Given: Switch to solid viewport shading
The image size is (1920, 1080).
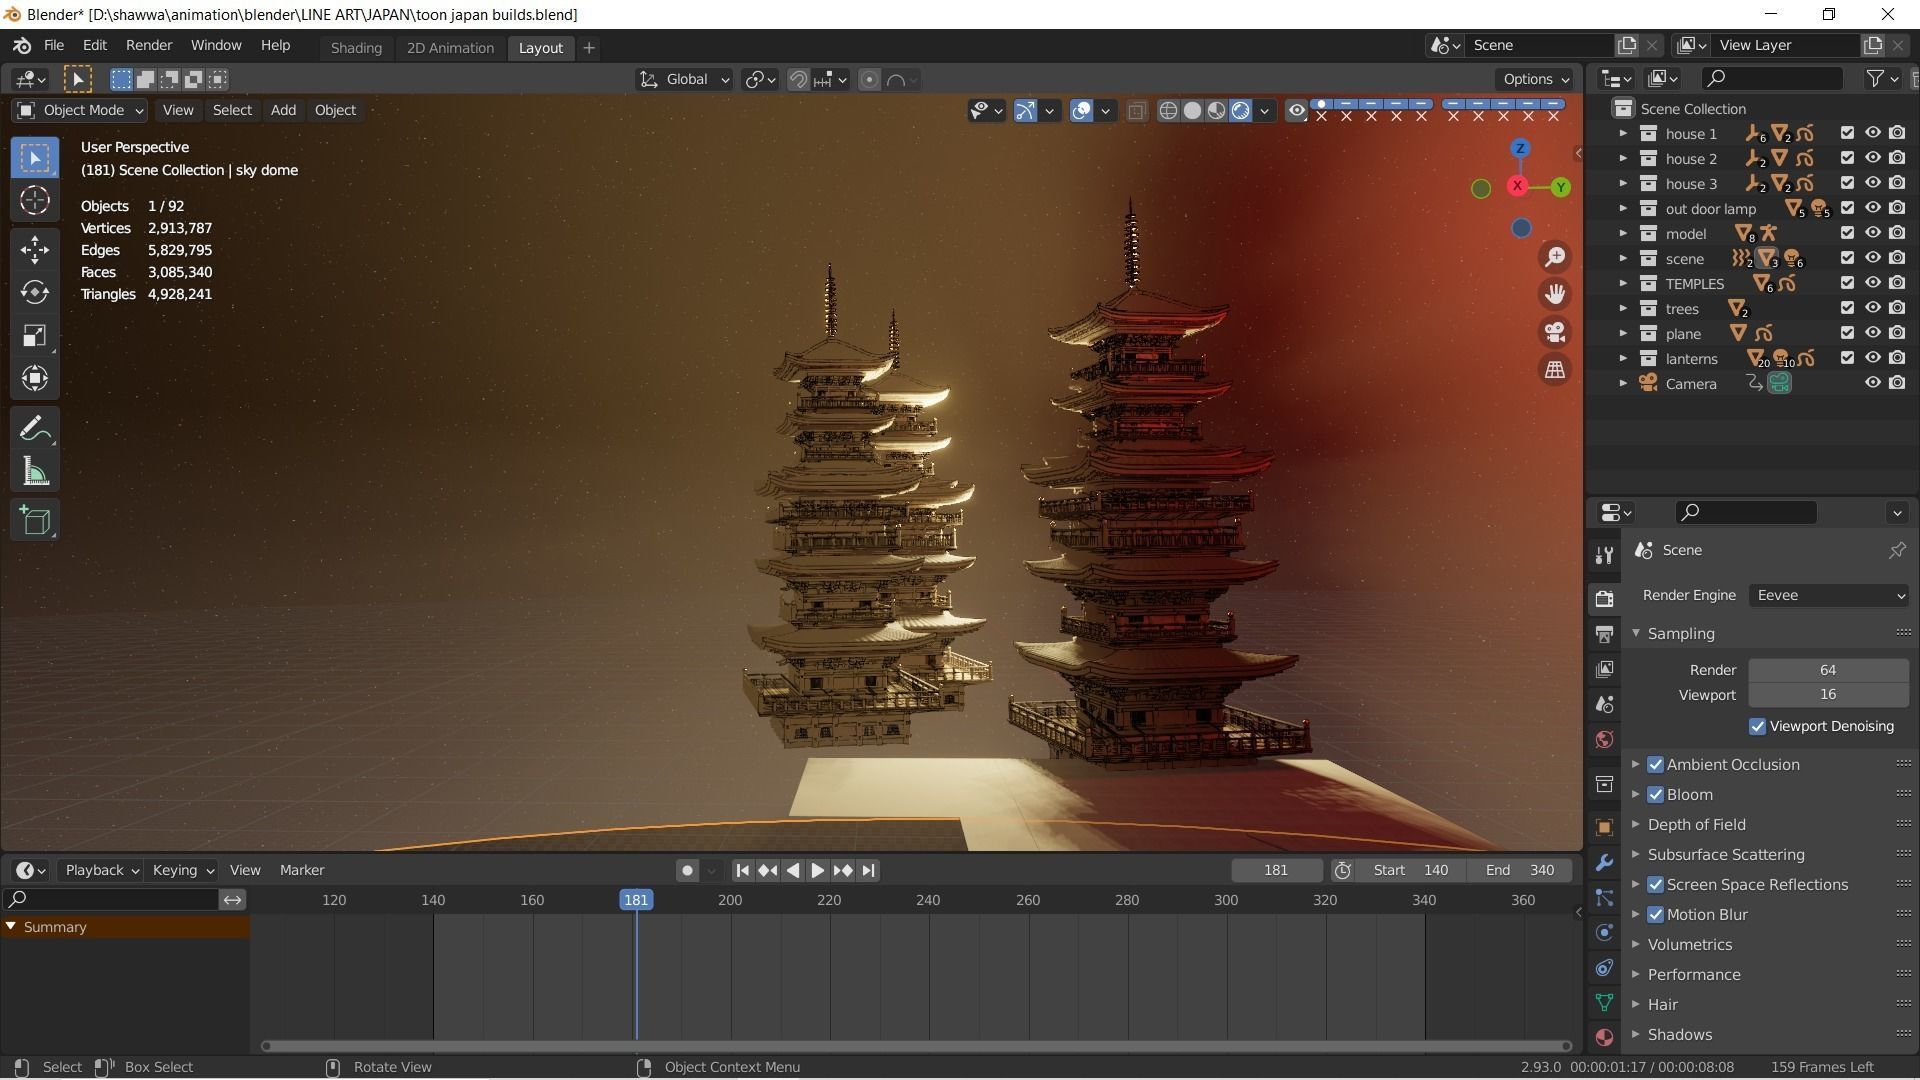Looking at the screenshot, I should pyautogui.click(x=1192, y=111).
